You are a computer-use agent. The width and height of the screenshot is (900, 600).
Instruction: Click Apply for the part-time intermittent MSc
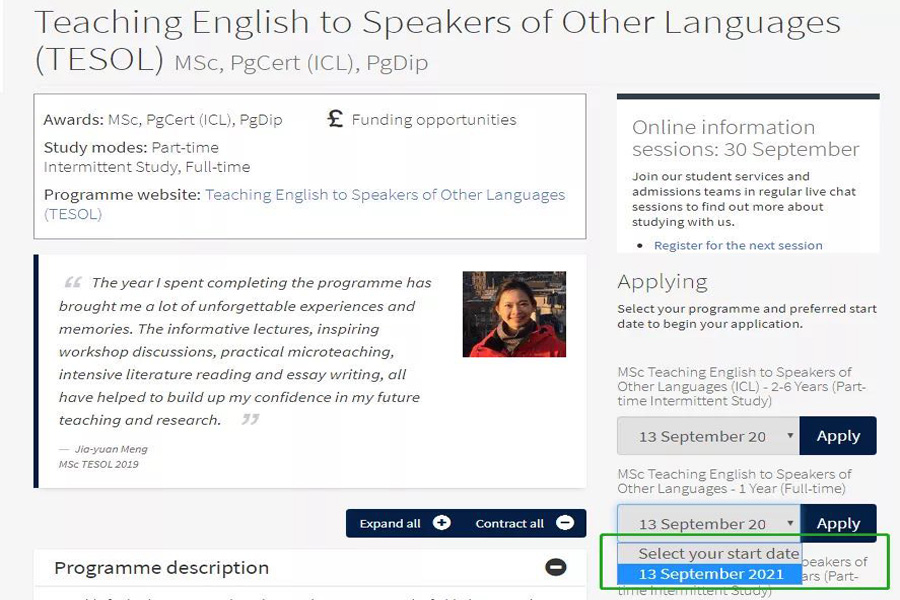(x=838, y=436)
